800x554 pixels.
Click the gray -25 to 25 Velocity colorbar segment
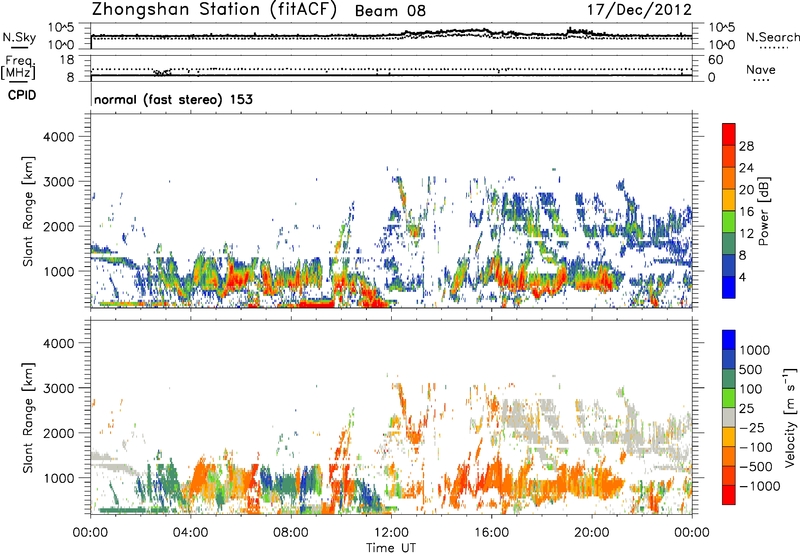click(729, 418)
